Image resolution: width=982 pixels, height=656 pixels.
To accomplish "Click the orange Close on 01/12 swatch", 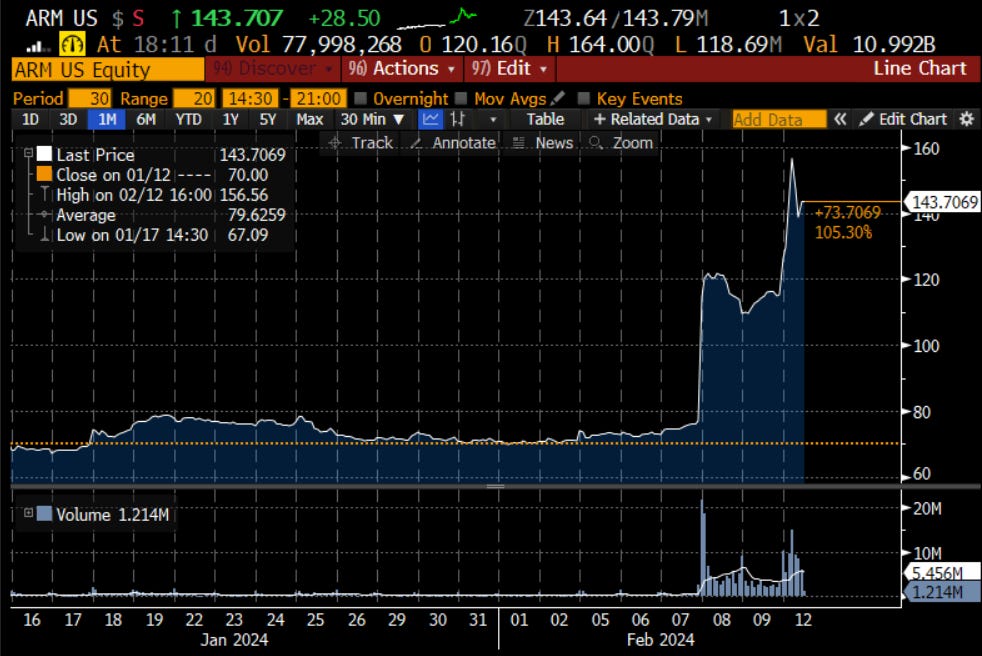I will click(44, 174).
